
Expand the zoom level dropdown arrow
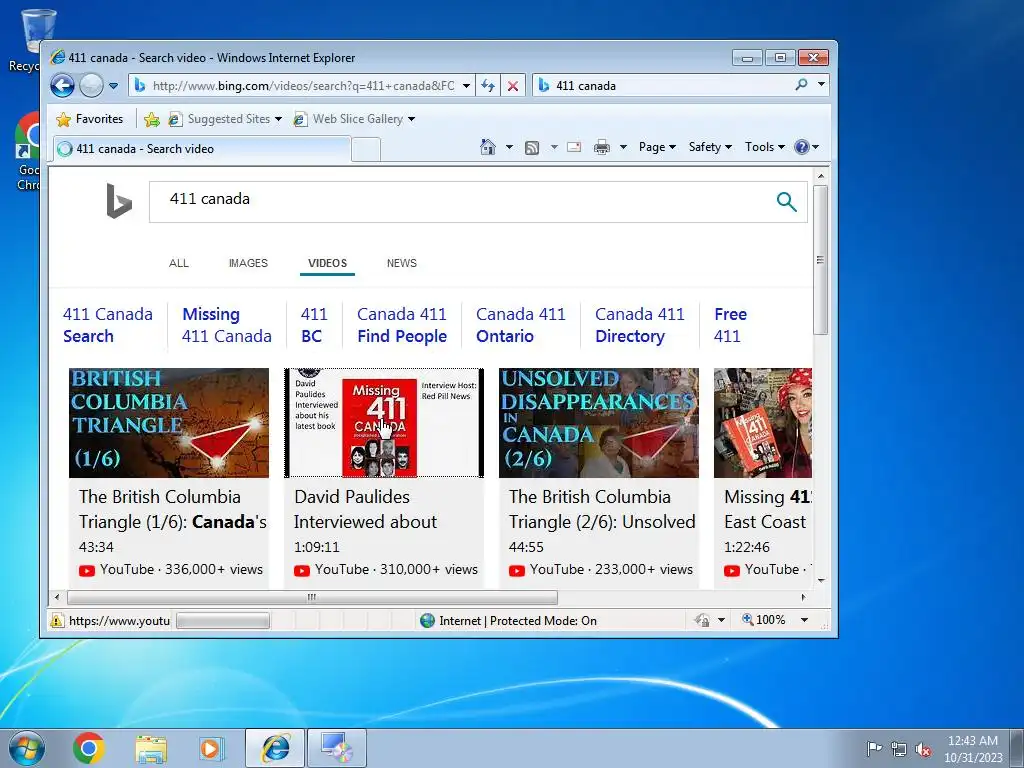[x=805, y=620]
